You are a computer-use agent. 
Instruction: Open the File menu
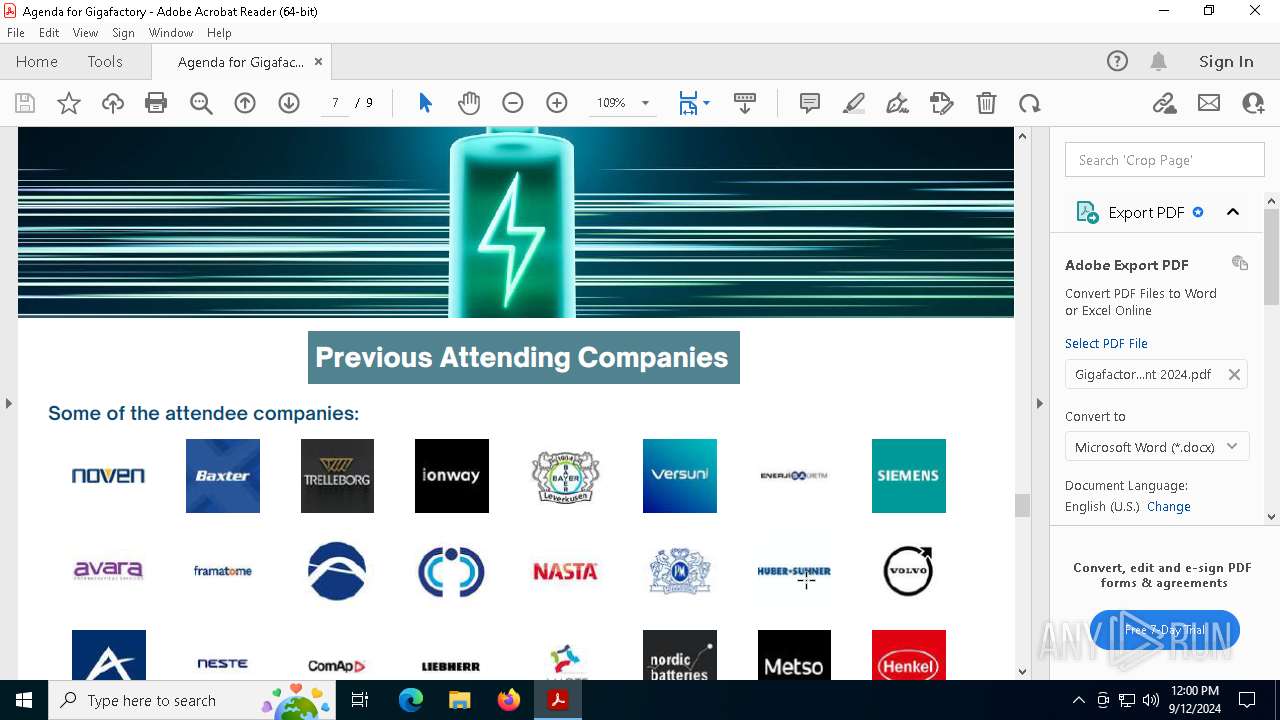(x=16, y=33)
